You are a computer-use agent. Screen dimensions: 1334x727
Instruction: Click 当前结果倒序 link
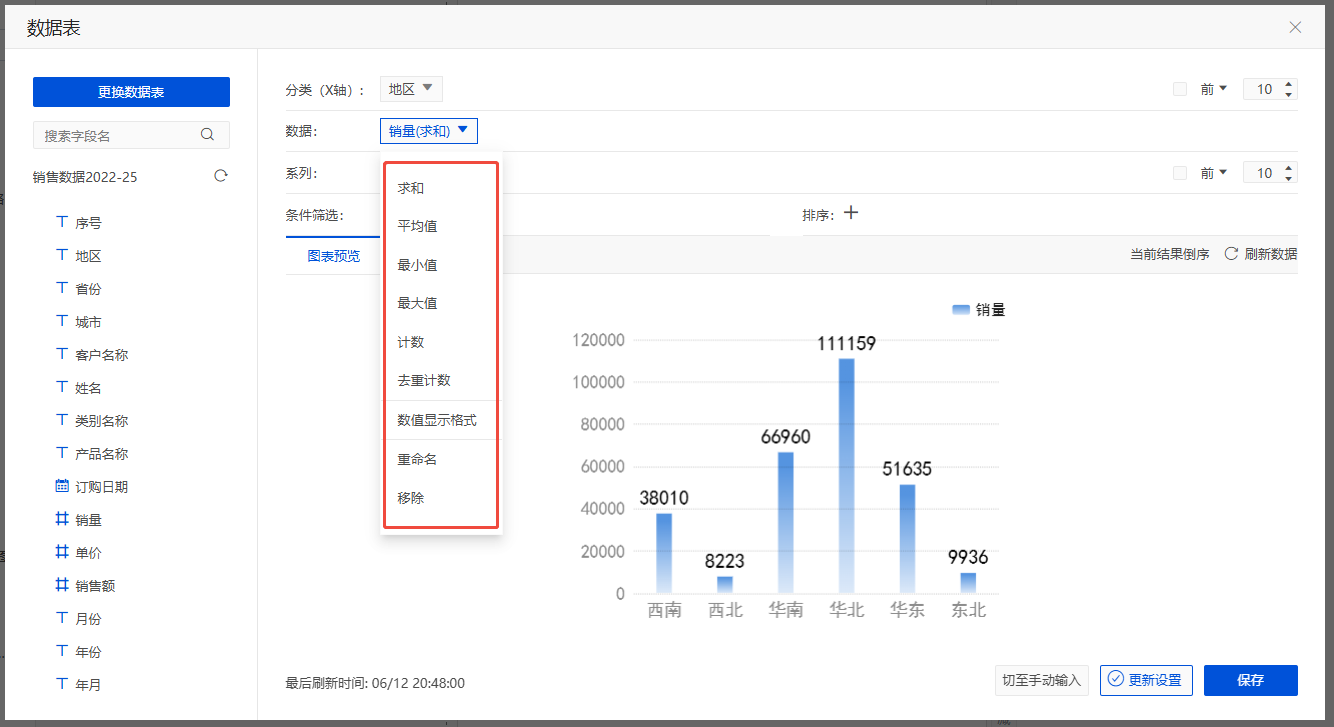click(x=1170, y=254)
